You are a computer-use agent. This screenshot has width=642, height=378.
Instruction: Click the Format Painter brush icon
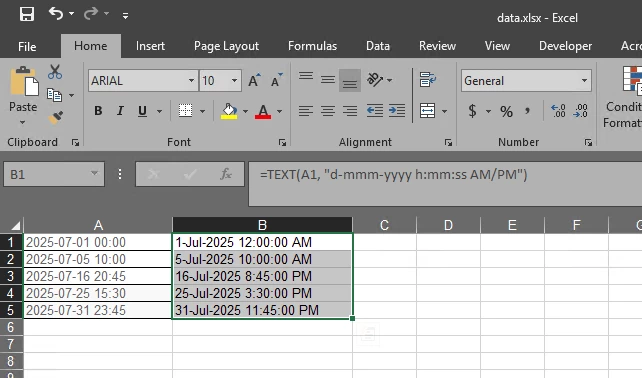[55, 118]
